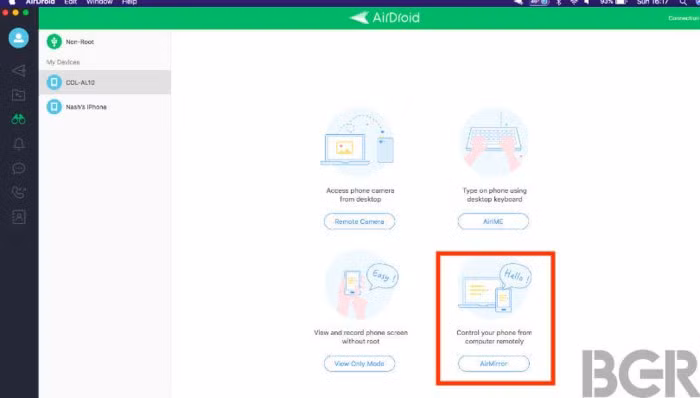Click the AirDroid logo in header

[384, 17]
